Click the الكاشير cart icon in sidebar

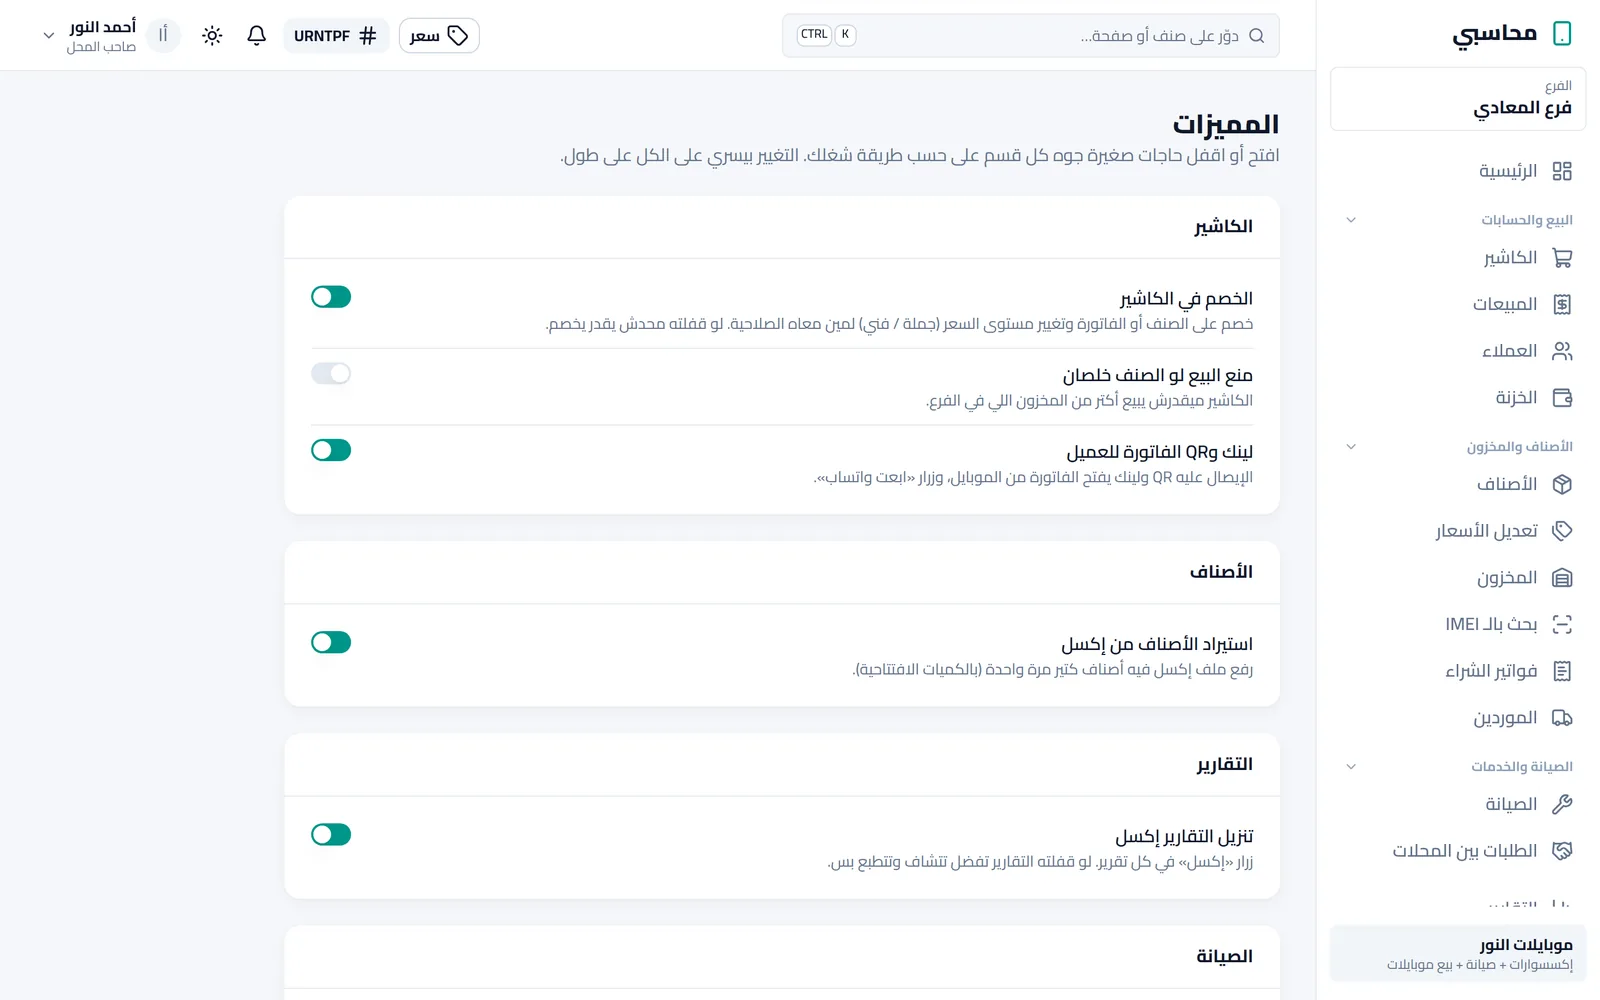1562,258
